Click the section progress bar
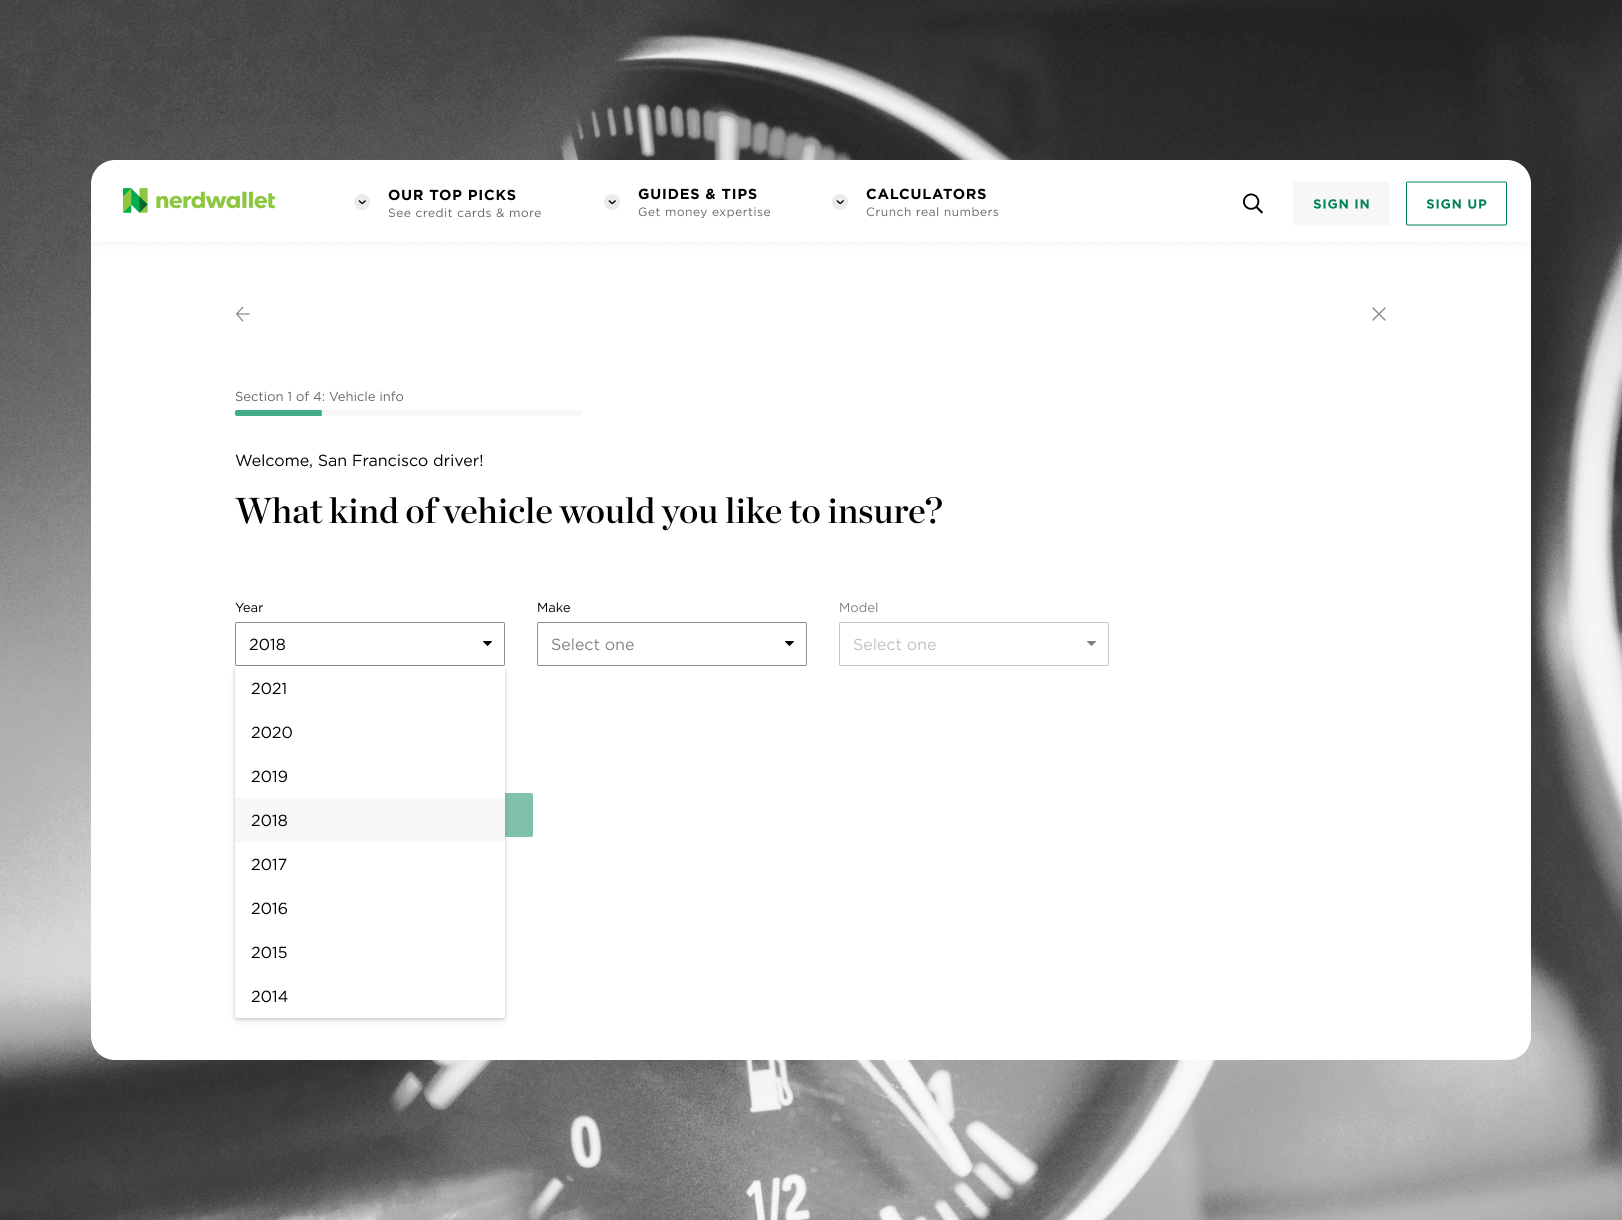The height and width of the screenshot is (1220, 1622). [x=408, y=413]
